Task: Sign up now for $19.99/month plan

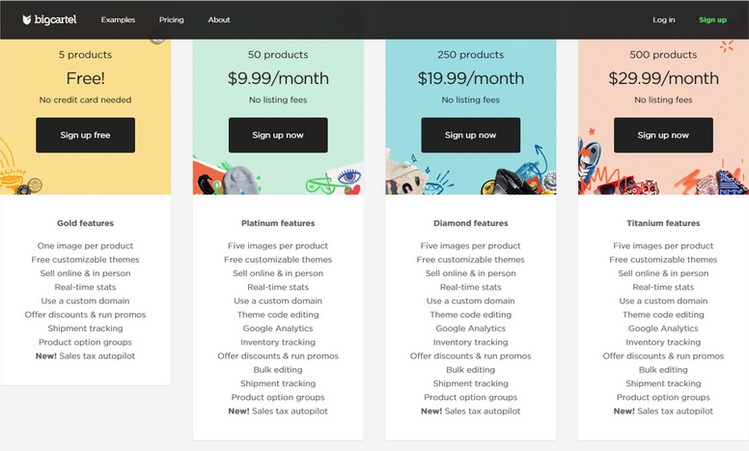Action: (471, 135)
